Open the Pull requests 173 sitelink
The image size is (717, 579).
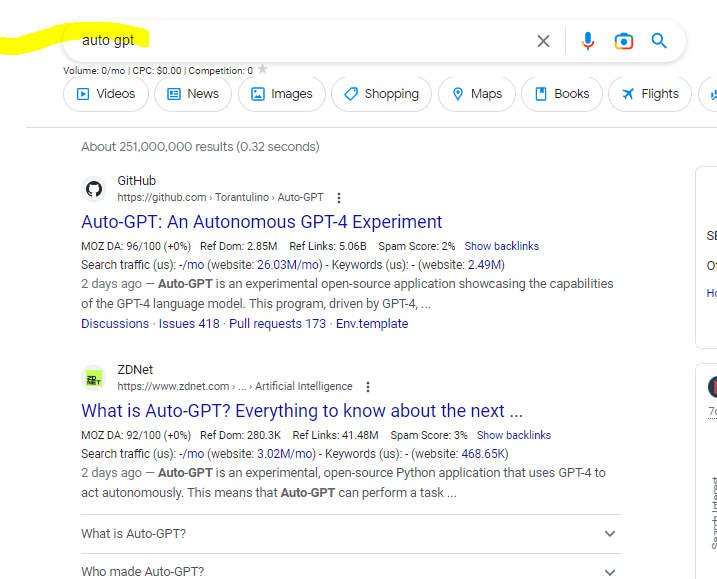(x=278, y=324)
